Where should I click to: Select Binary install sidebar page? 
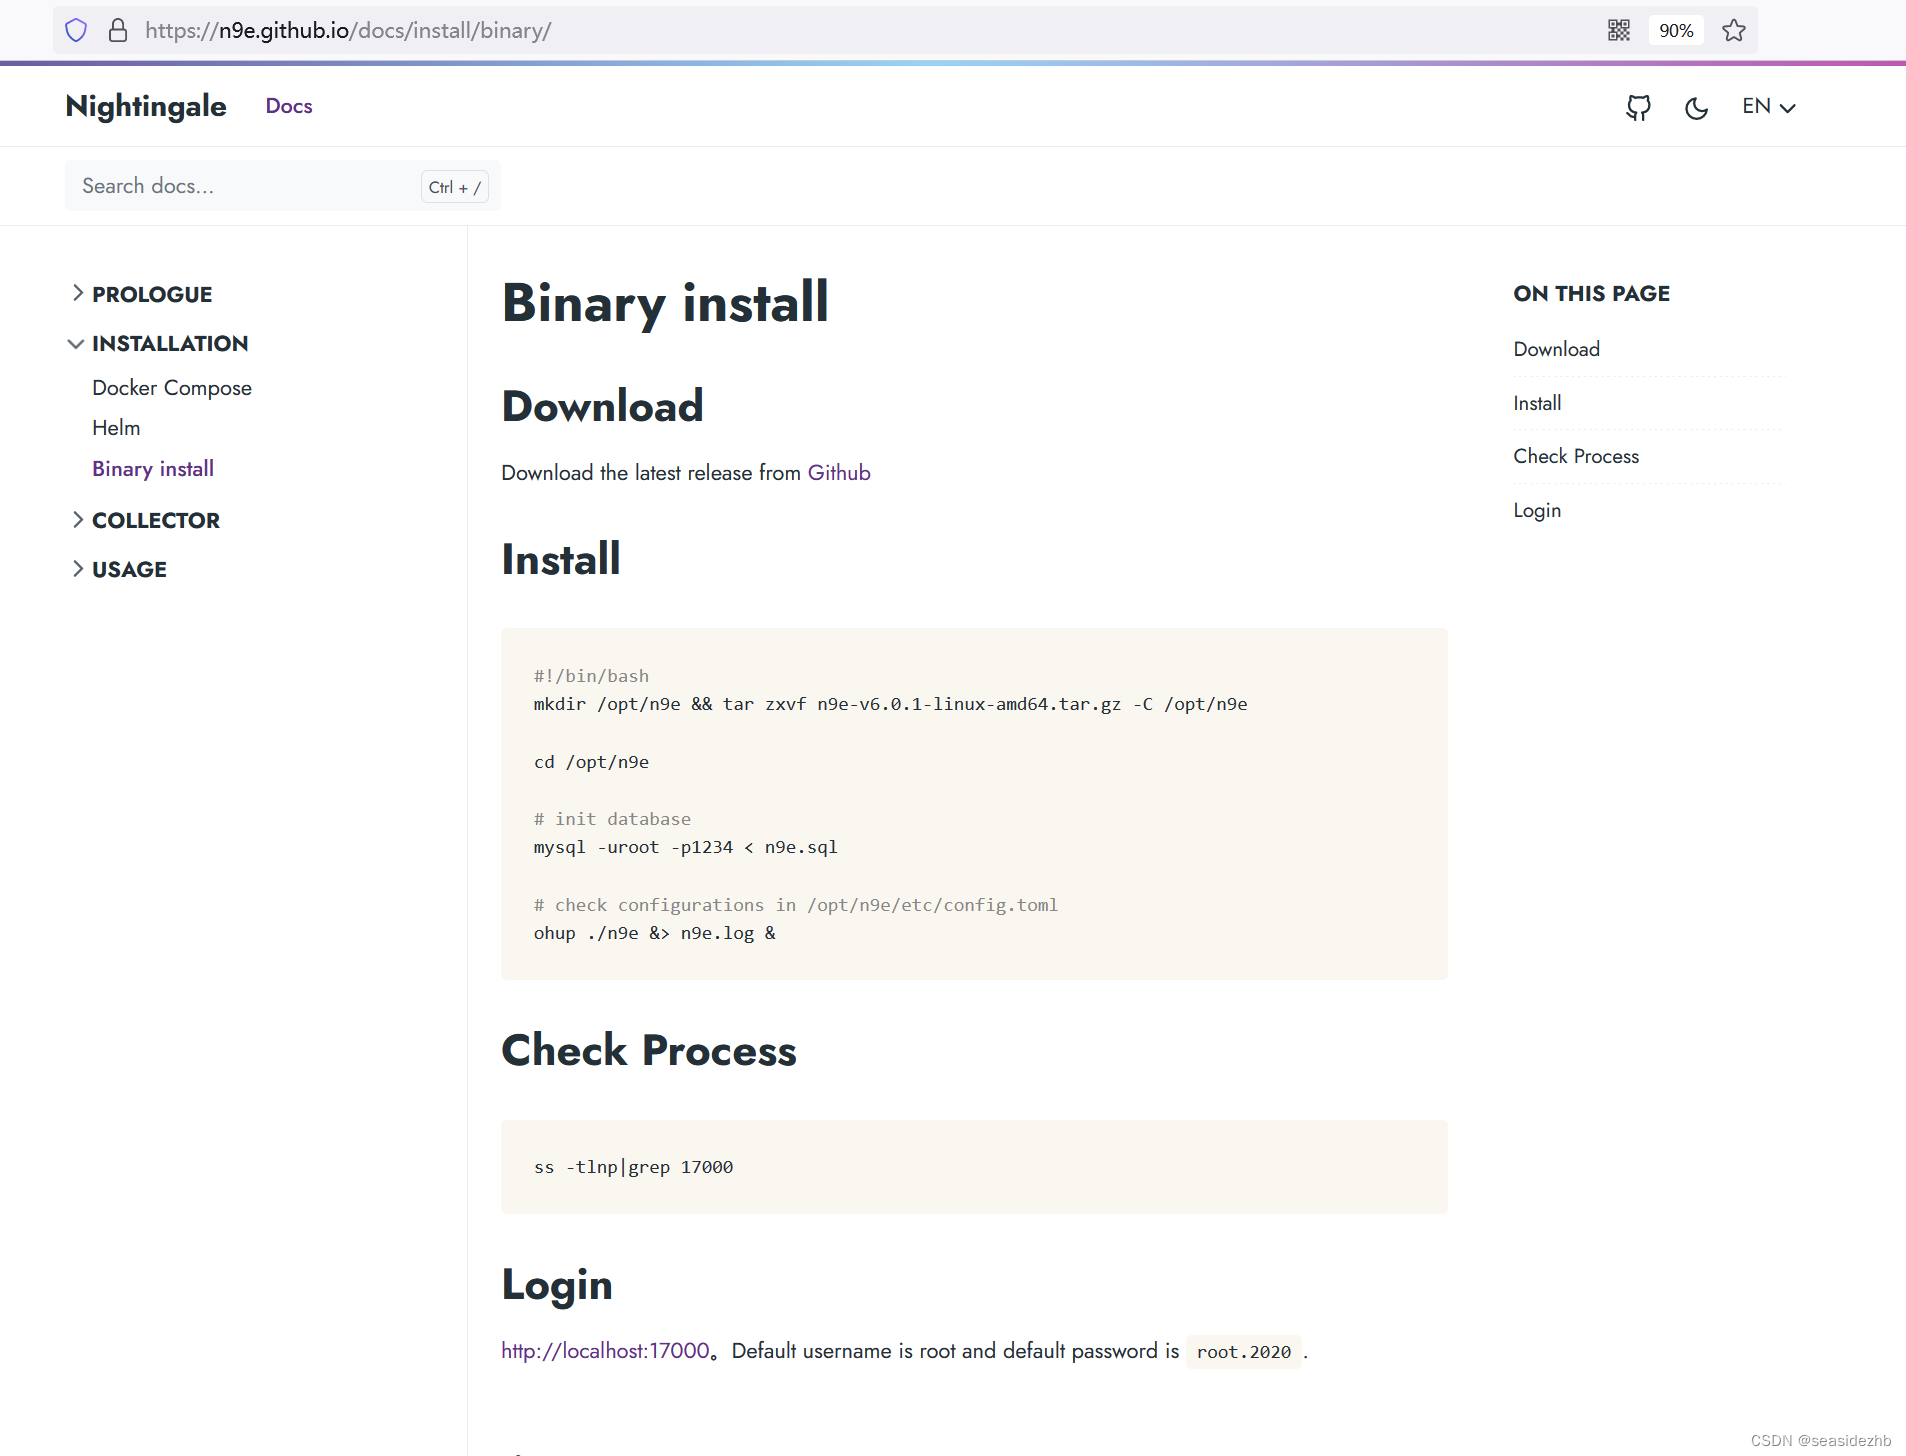click(x=153, y=469)
